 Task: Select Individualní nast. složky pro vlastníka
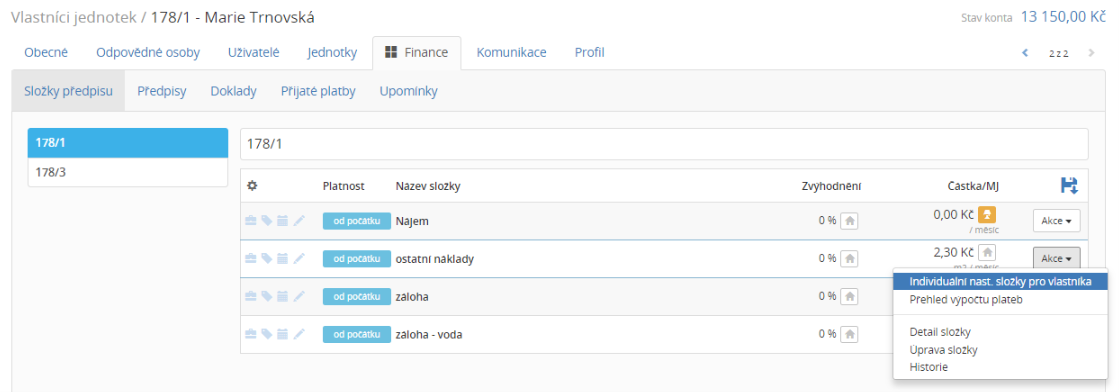[1000, 282]
